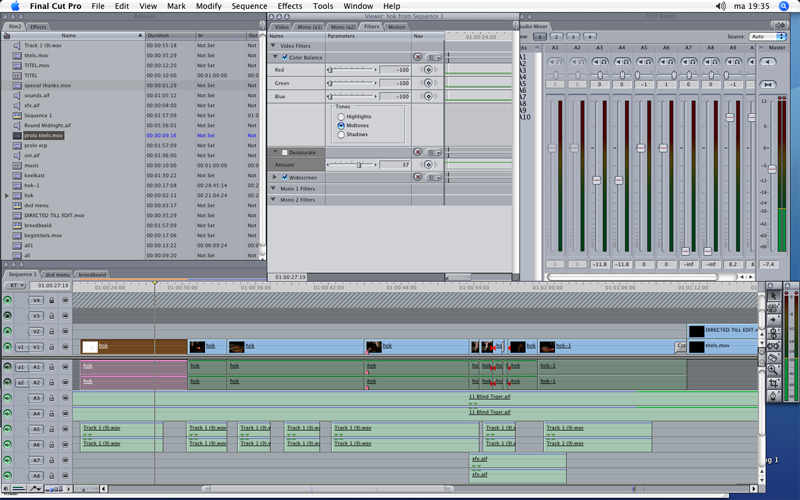
Task: Select the Roll edit tool
Action: pos(773,333)
